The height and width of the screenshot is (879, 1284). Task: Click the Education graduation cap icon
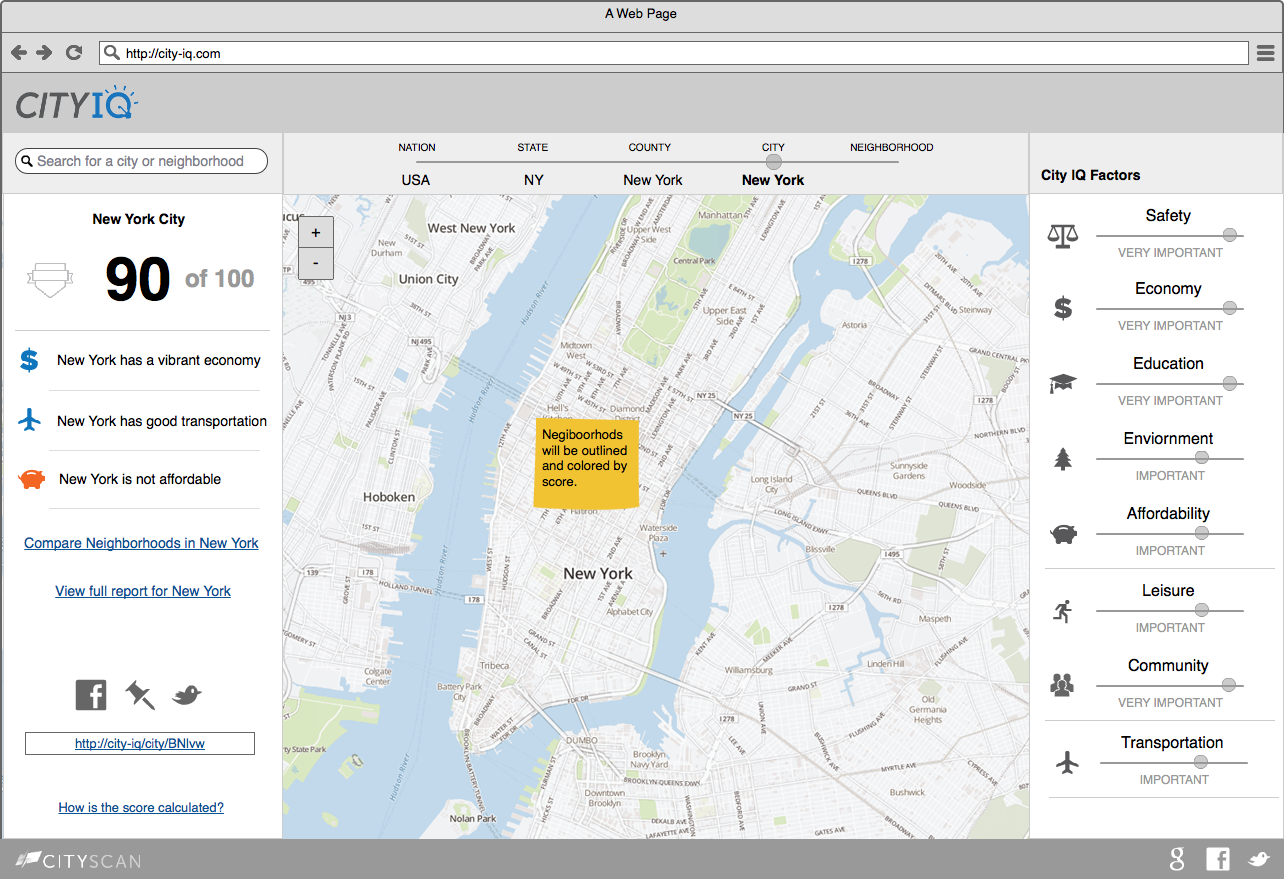[x=1063, y=384]
